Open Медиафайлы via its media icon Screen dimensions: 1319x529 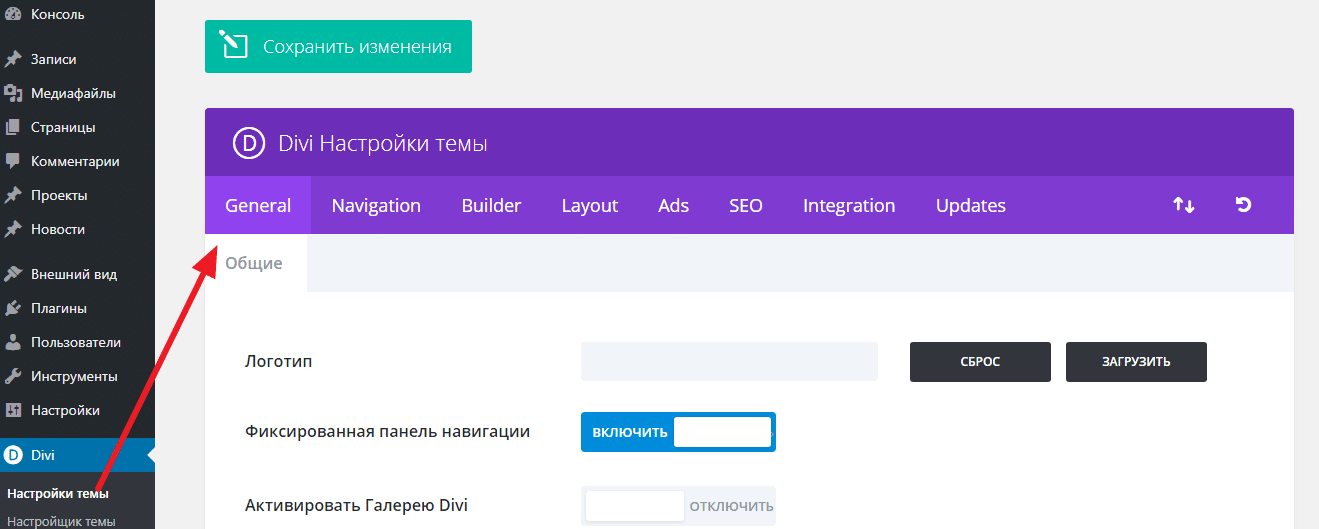pos(13,93)
